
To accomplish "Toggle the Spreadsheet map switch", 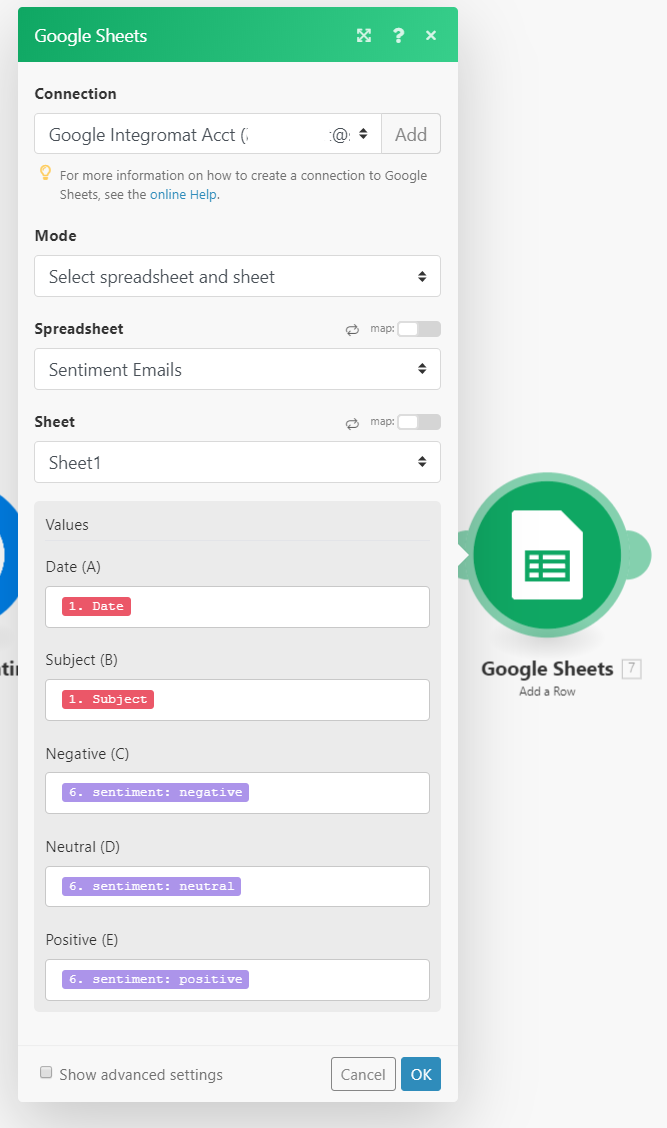I will 419,329.
